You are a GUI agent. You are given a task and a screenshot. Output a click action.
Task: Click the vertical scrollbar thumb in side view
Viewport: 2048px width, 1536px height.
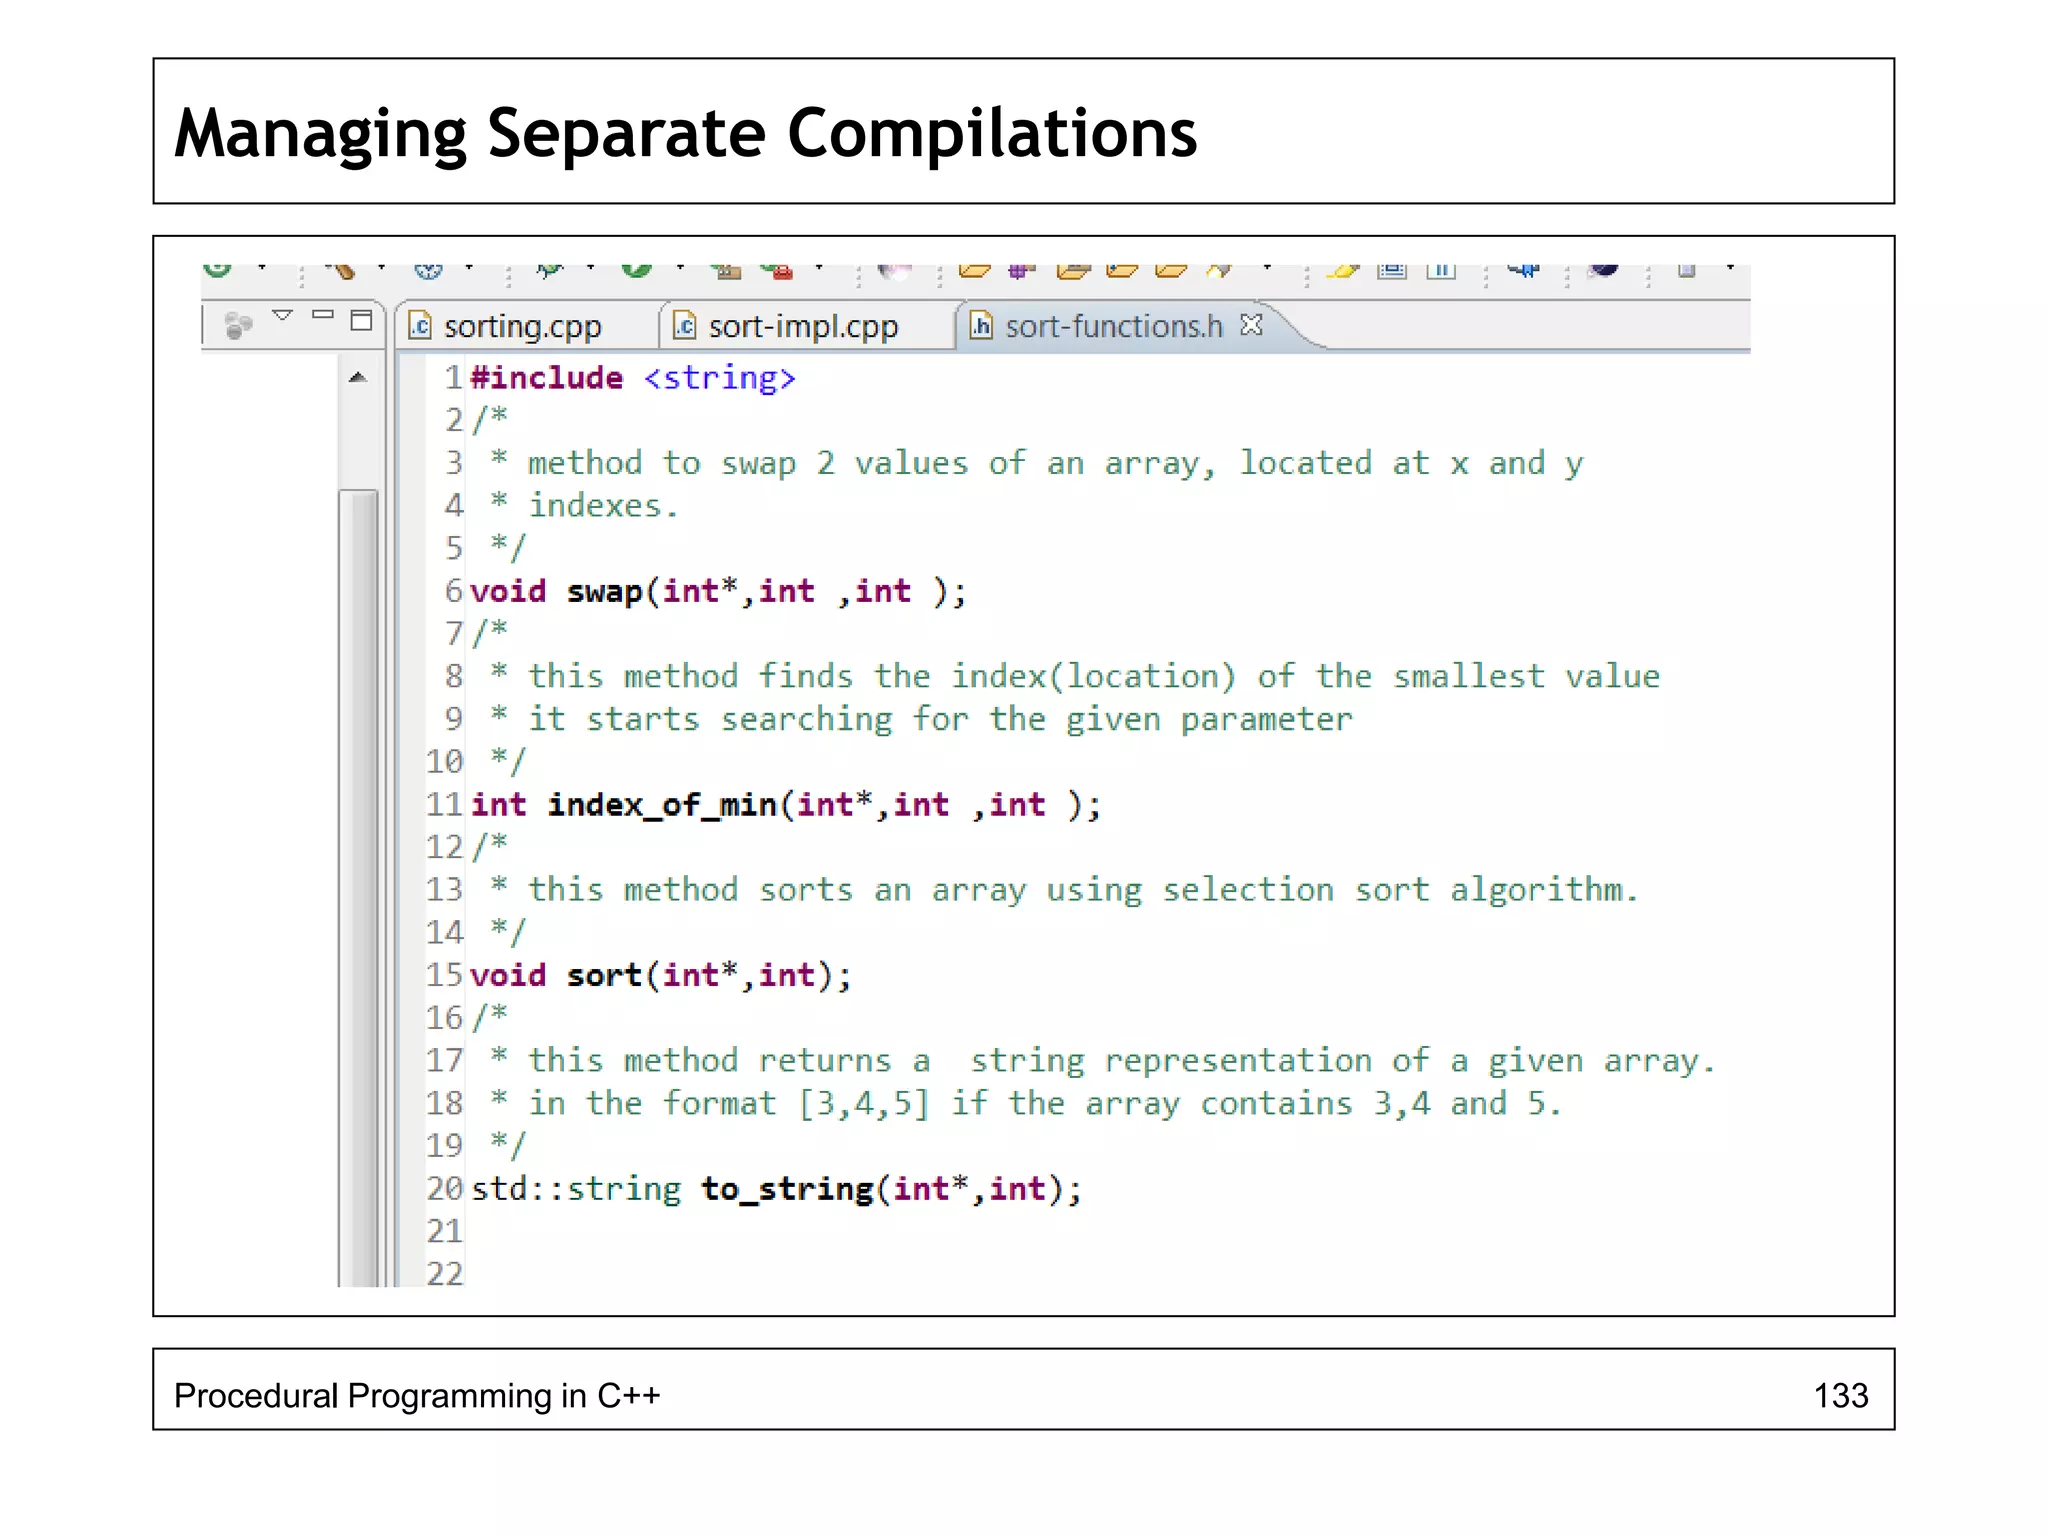click(358, 888)
